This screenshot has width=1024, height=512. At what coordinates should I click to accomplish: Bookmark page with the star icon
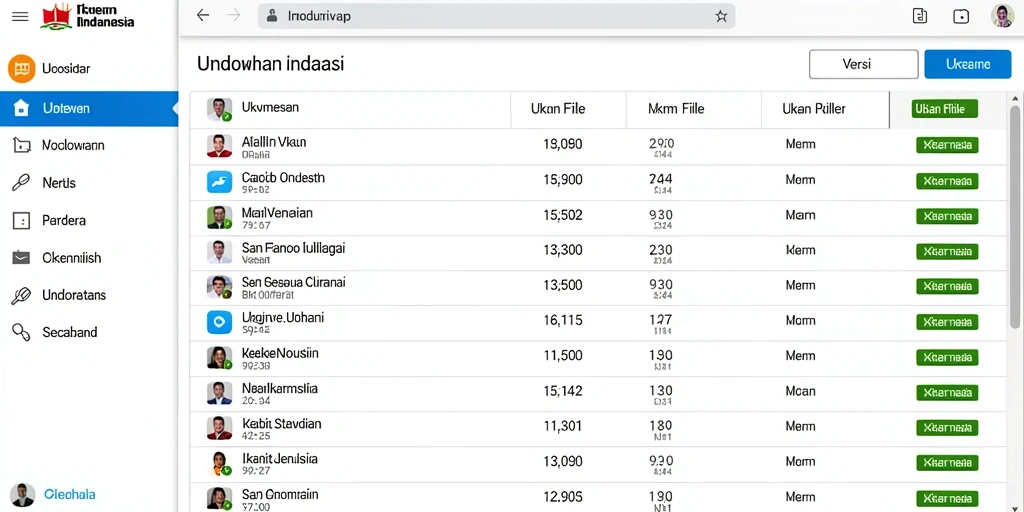point(721,16)
